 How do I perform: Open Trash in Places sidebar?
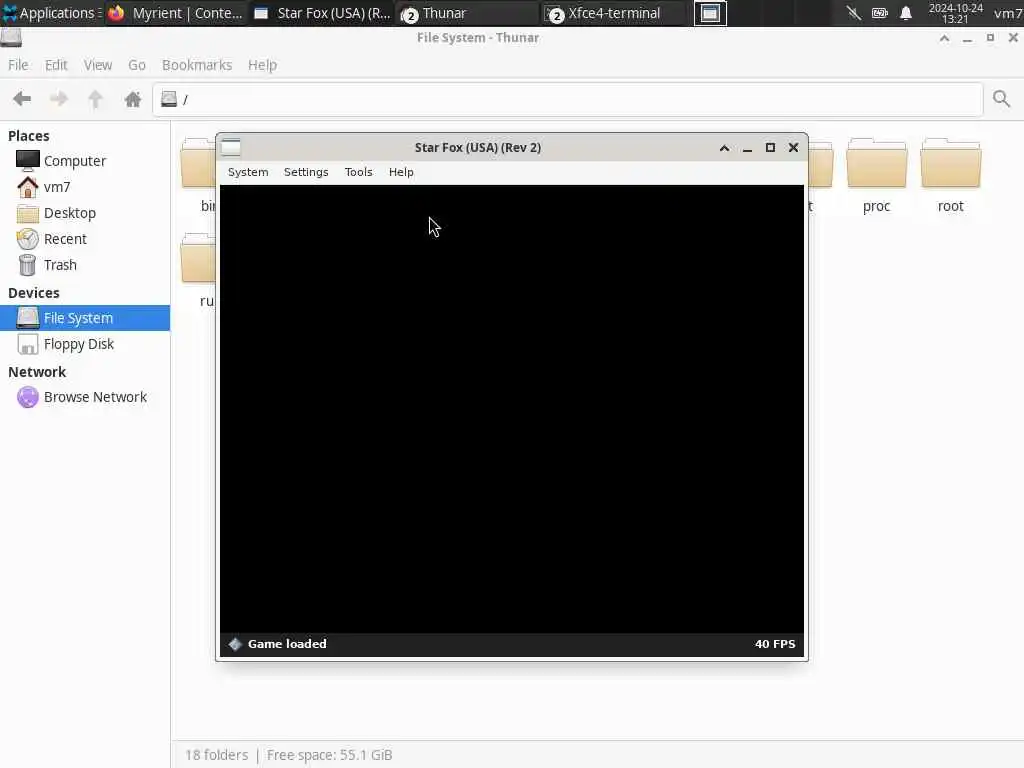(85, 265)
